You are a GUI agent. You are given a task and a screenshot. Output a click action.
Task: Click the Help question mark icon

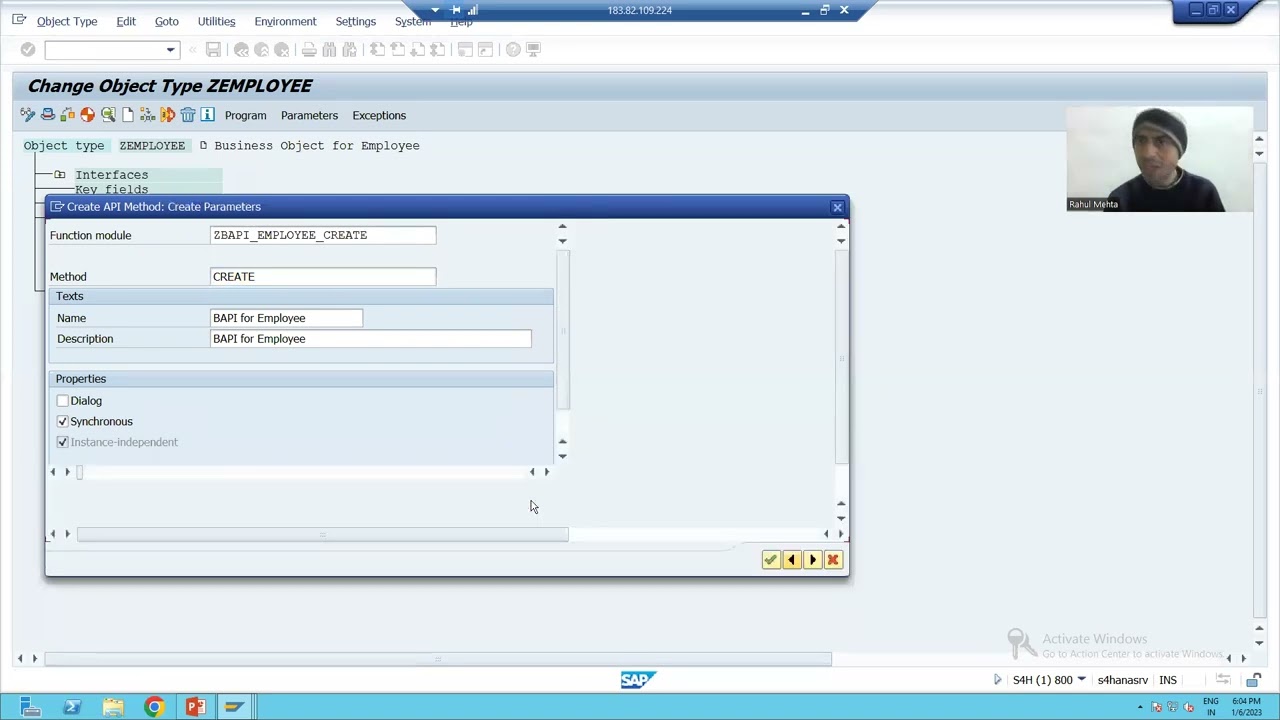(513, 49)
